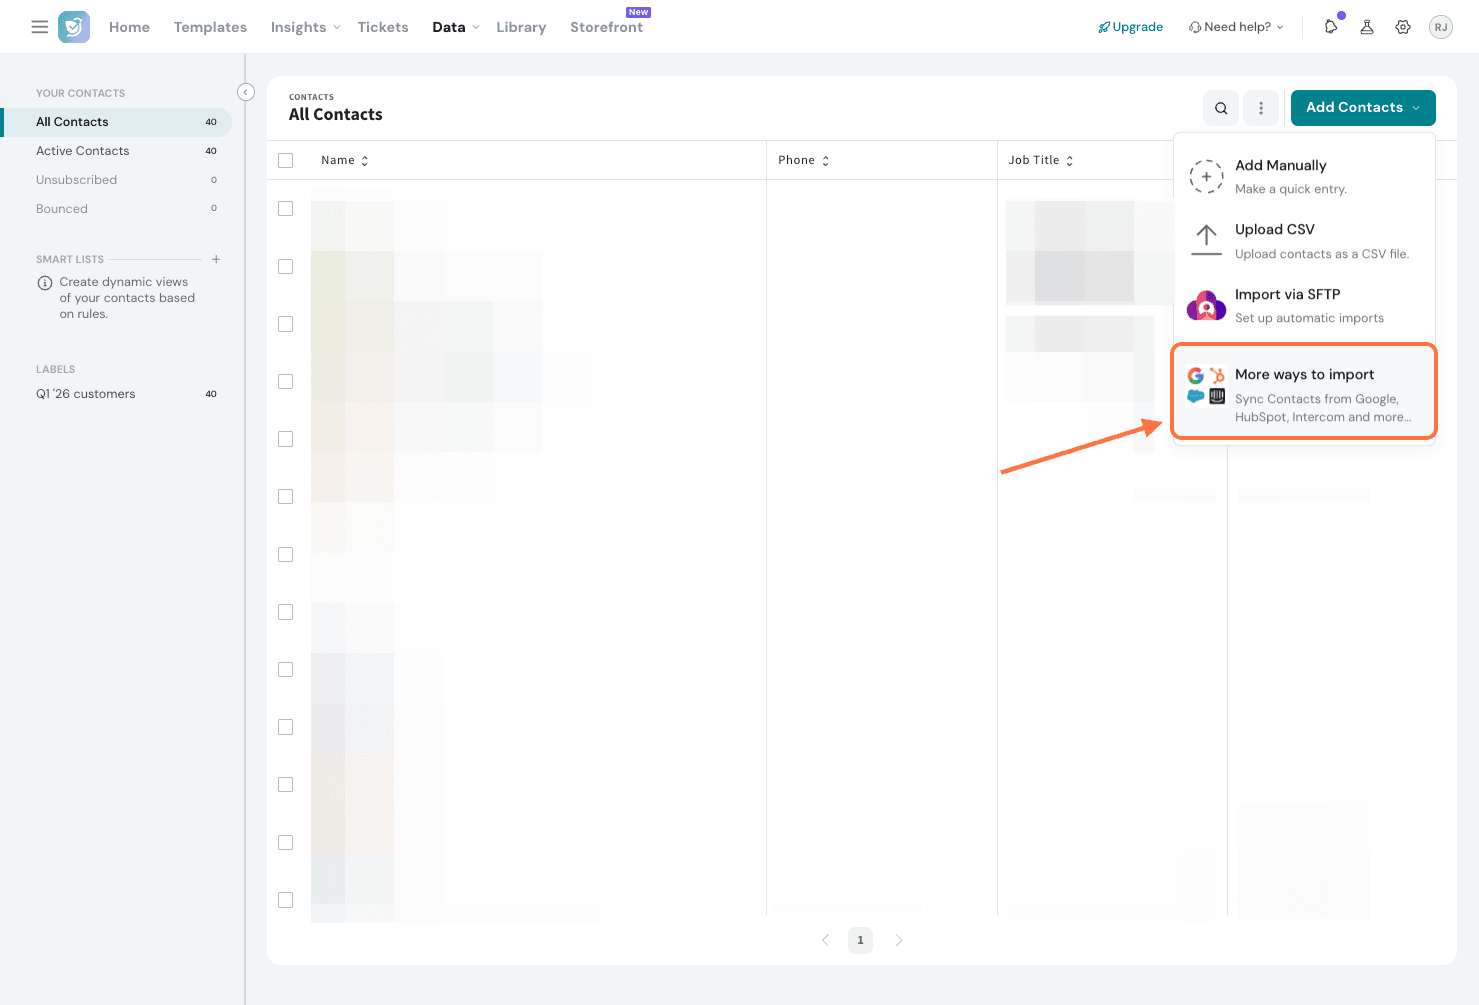Open the three-dot more options menu
The width and height of the screenshot is (1479, 1005).
click(x=1261, y=108)
